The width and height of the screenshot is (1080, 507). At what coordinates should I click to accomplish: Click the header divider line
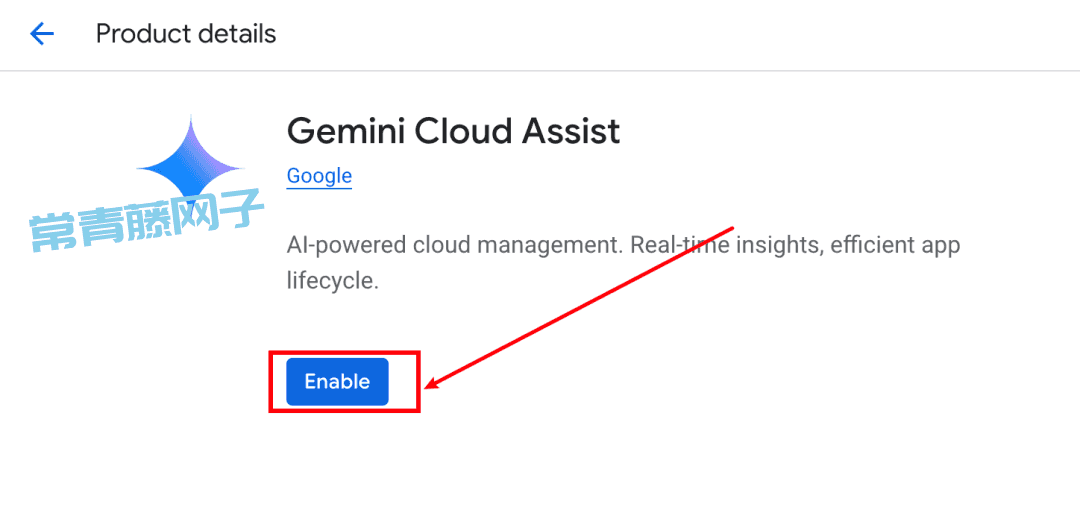(540, 70)
